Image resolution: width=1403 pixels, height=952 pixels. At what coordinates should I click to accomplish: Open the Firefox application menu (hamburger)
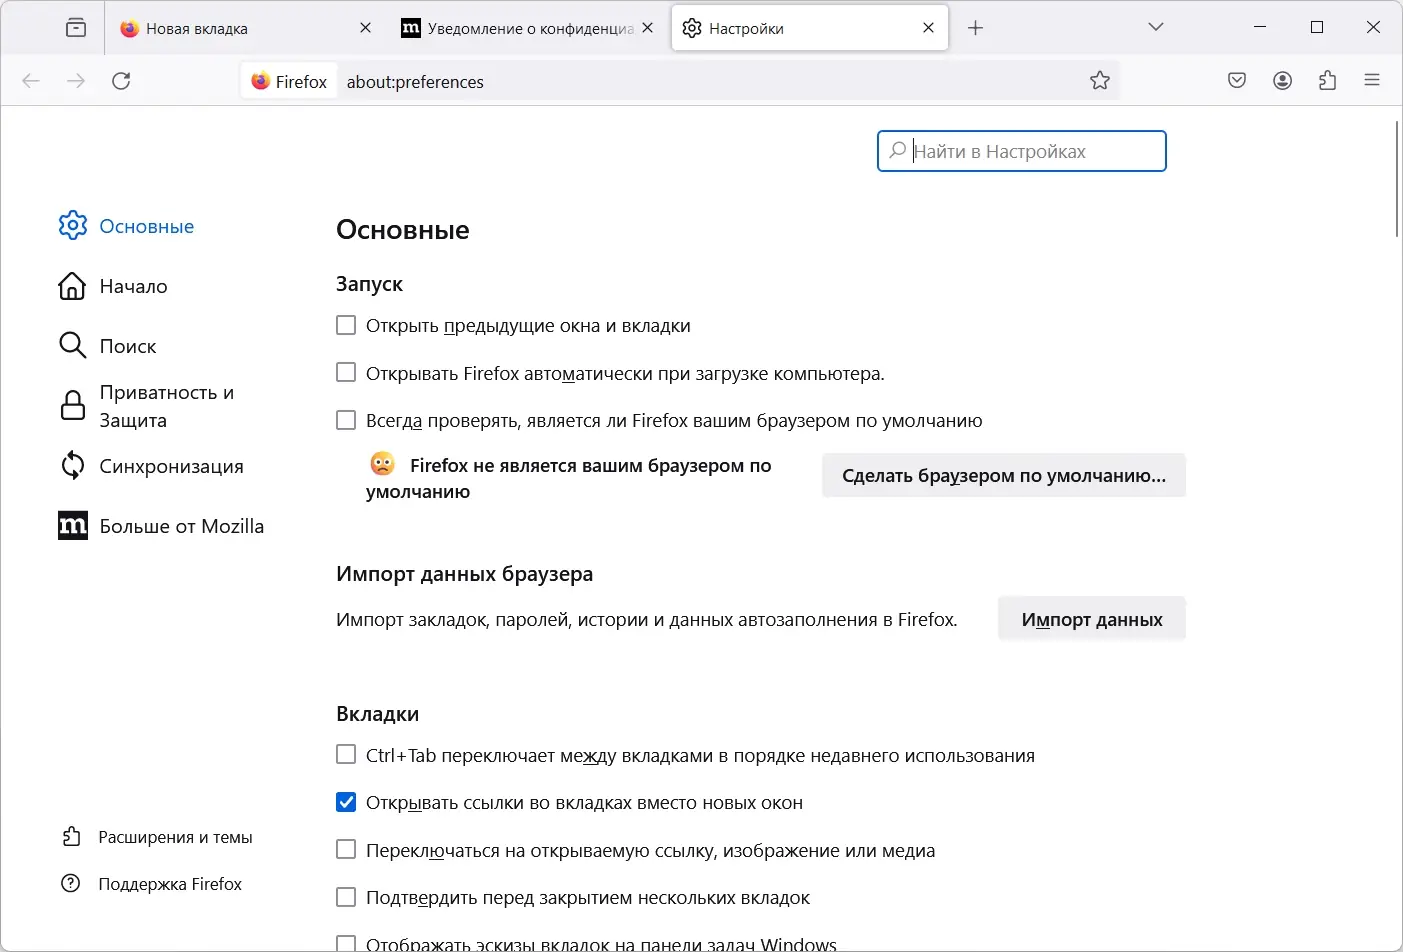[x=1372, y=81]
